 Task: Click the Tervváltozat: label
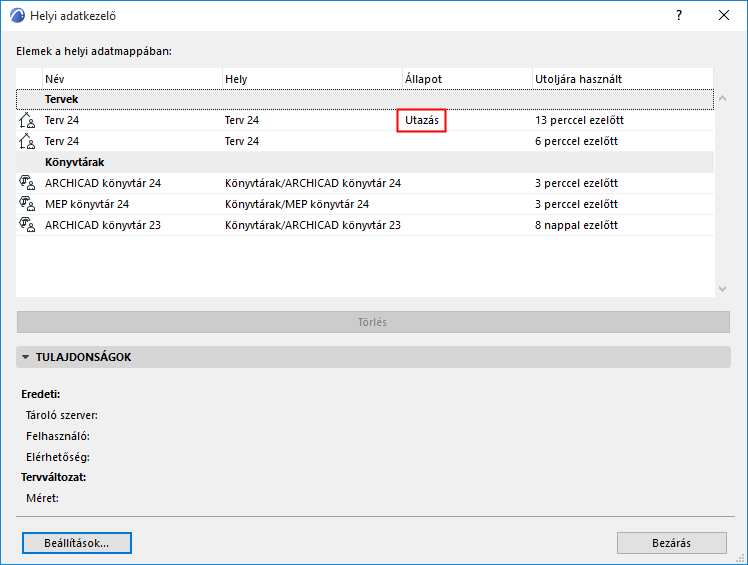(53, 477)
